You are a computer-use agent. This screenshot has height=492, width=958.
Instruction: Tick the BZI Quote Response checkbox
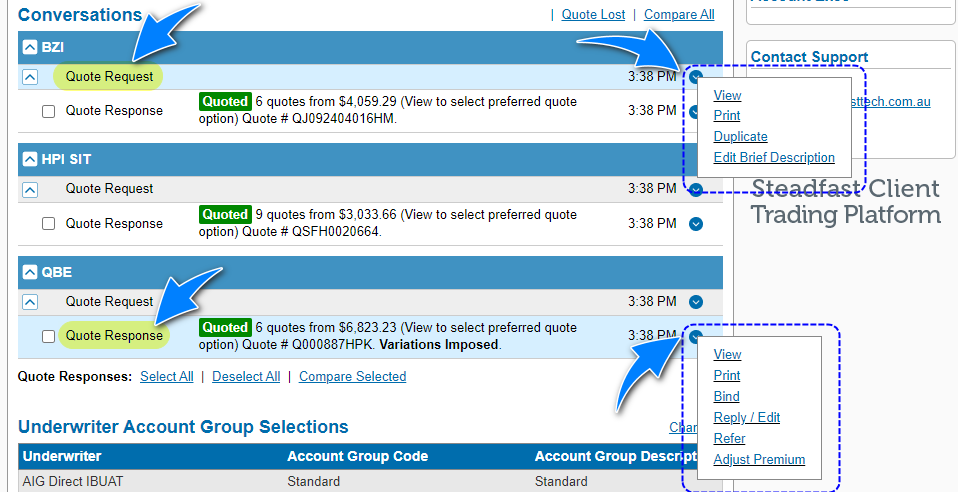click(x=48, y=111)
